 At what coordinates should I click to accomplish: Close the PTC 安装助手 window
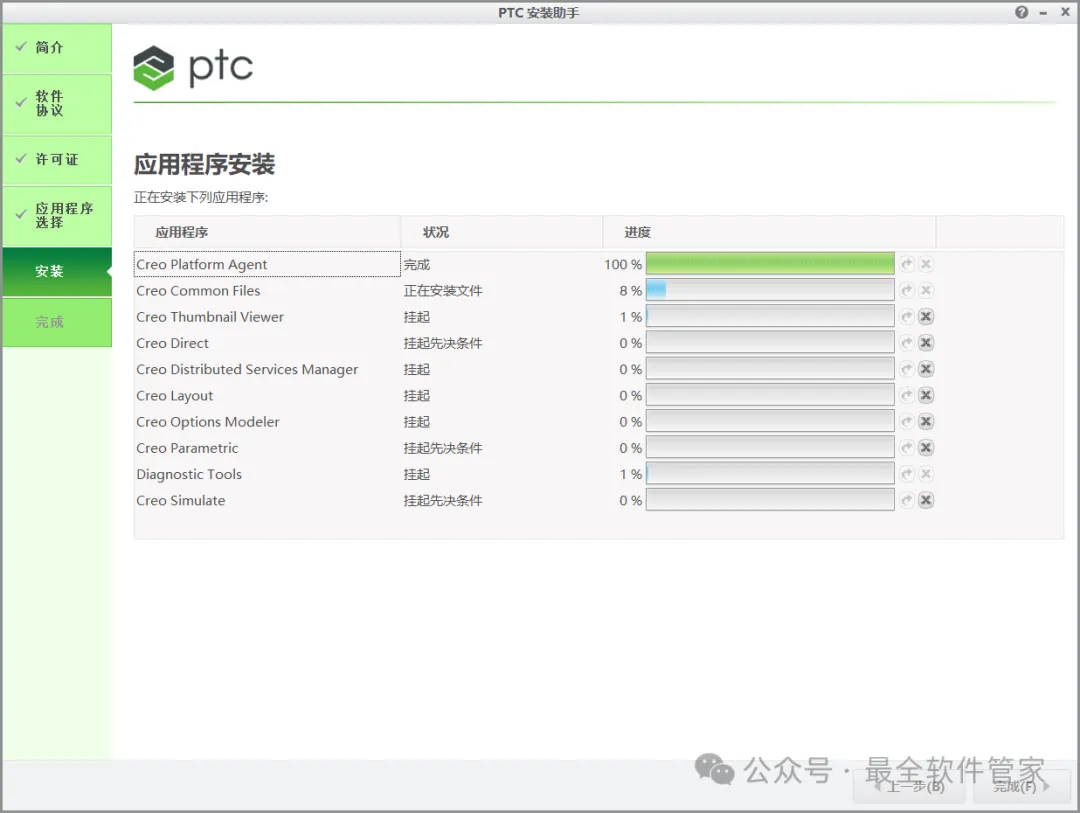[1065, 12]
